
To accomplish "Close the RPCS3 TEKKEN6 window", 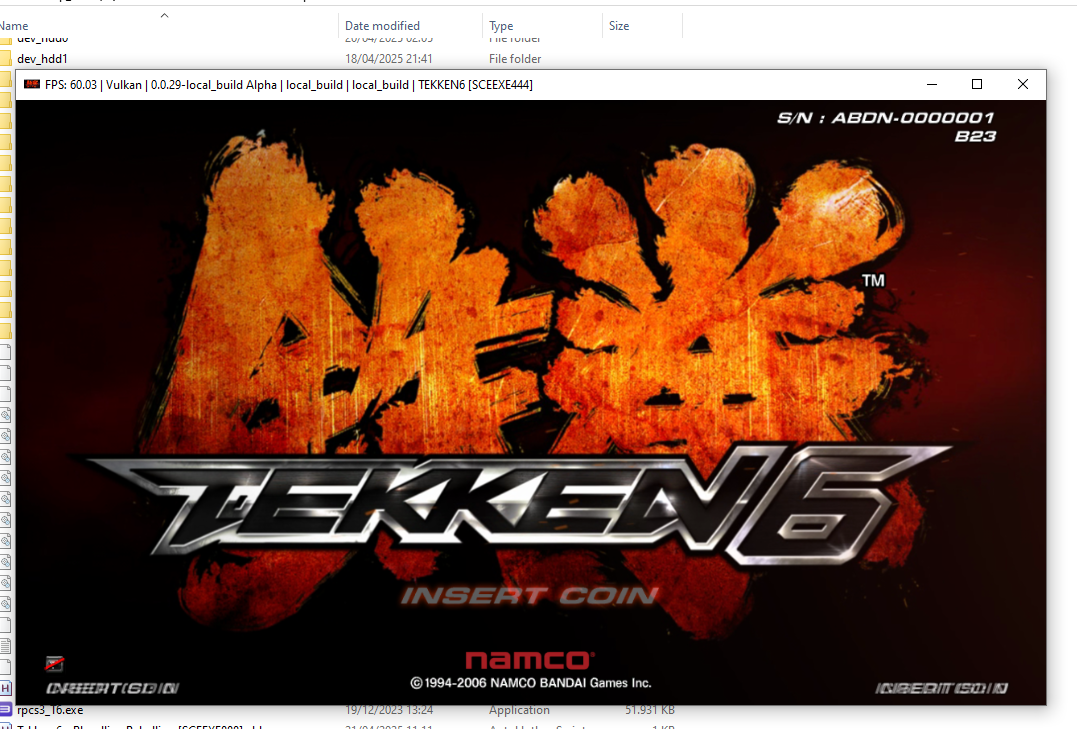I will (1022, 85).
